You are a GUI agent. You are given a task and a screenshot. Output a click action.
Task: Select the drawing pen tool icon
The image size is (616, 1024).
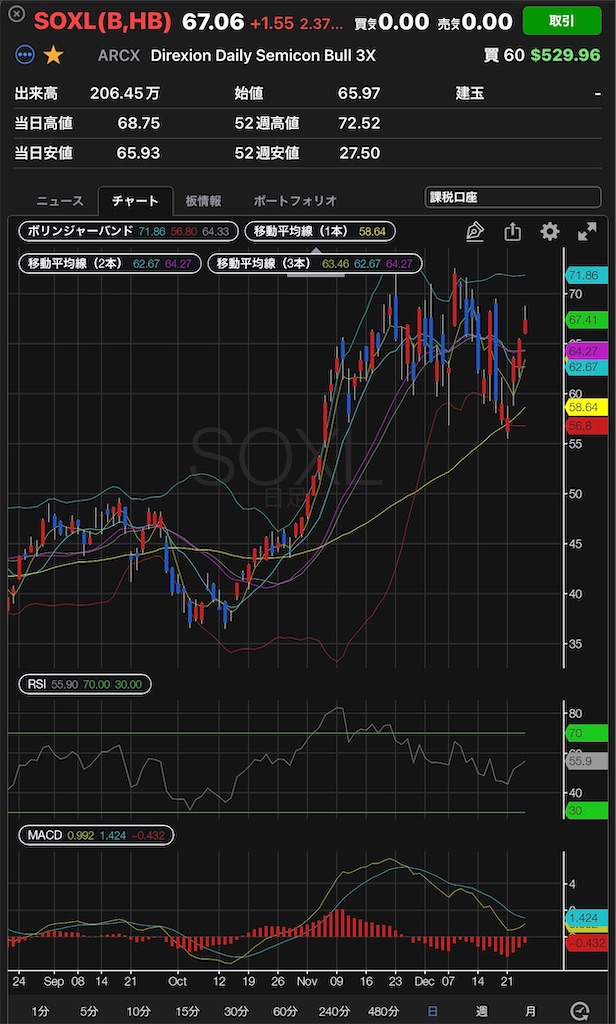475,232
